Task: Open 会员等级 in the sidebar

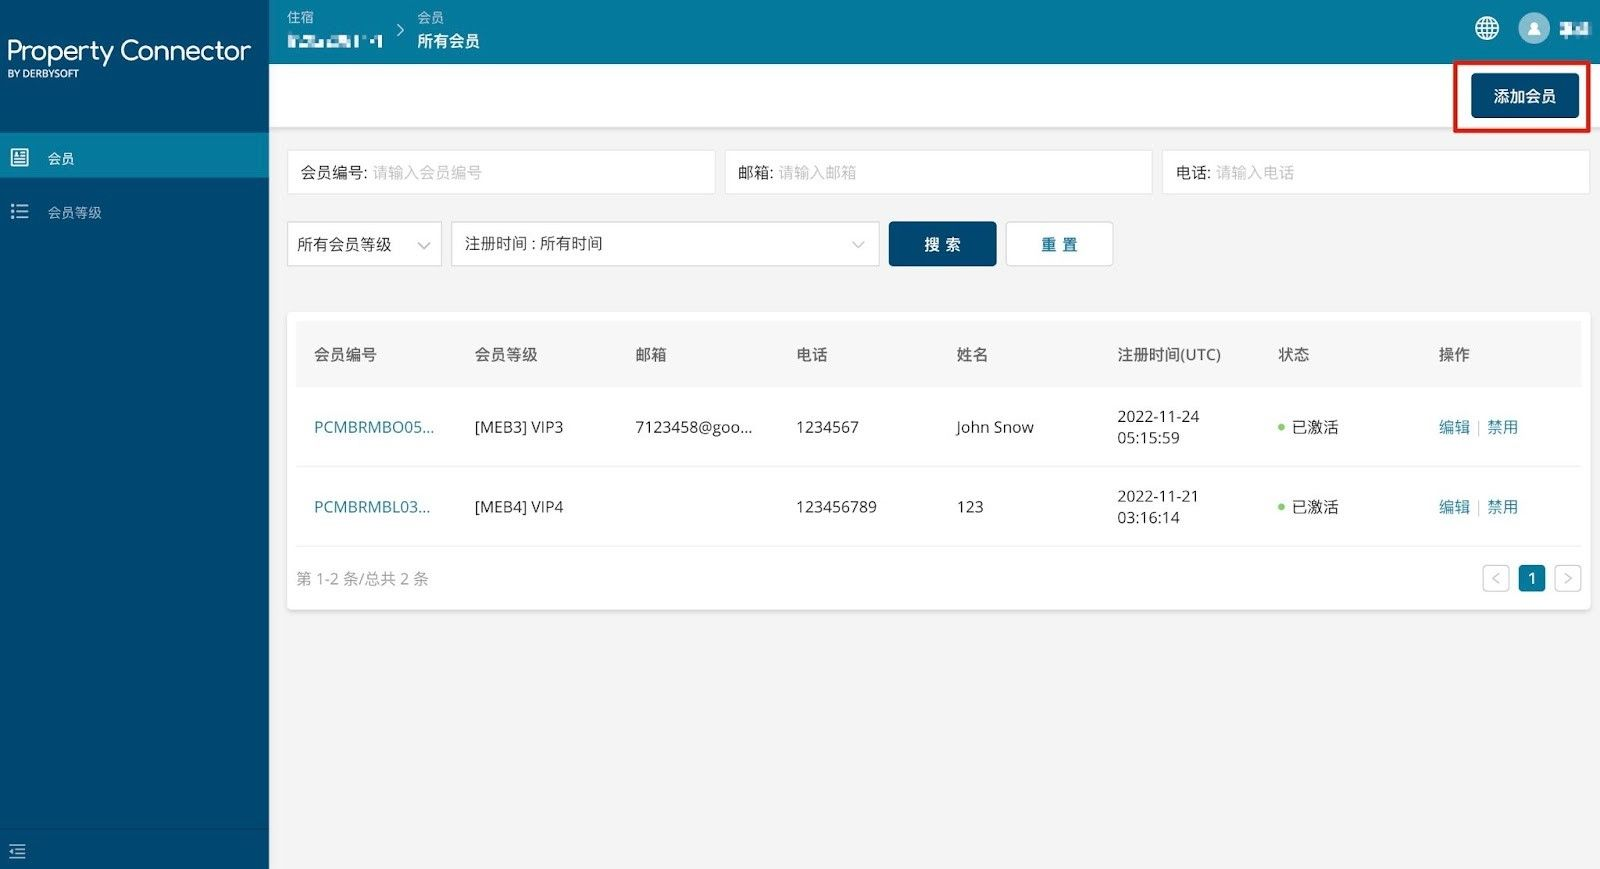Action: pyautogui.click(x=134, y=212)
